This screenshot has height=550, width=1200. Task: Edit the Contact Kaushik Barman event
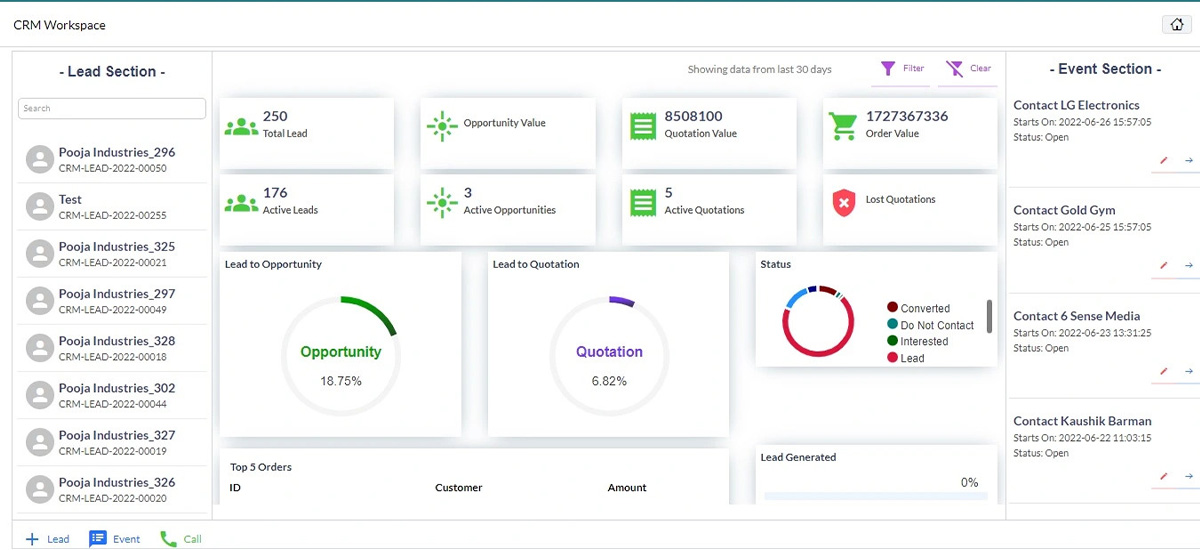[x=1163, y=476]
